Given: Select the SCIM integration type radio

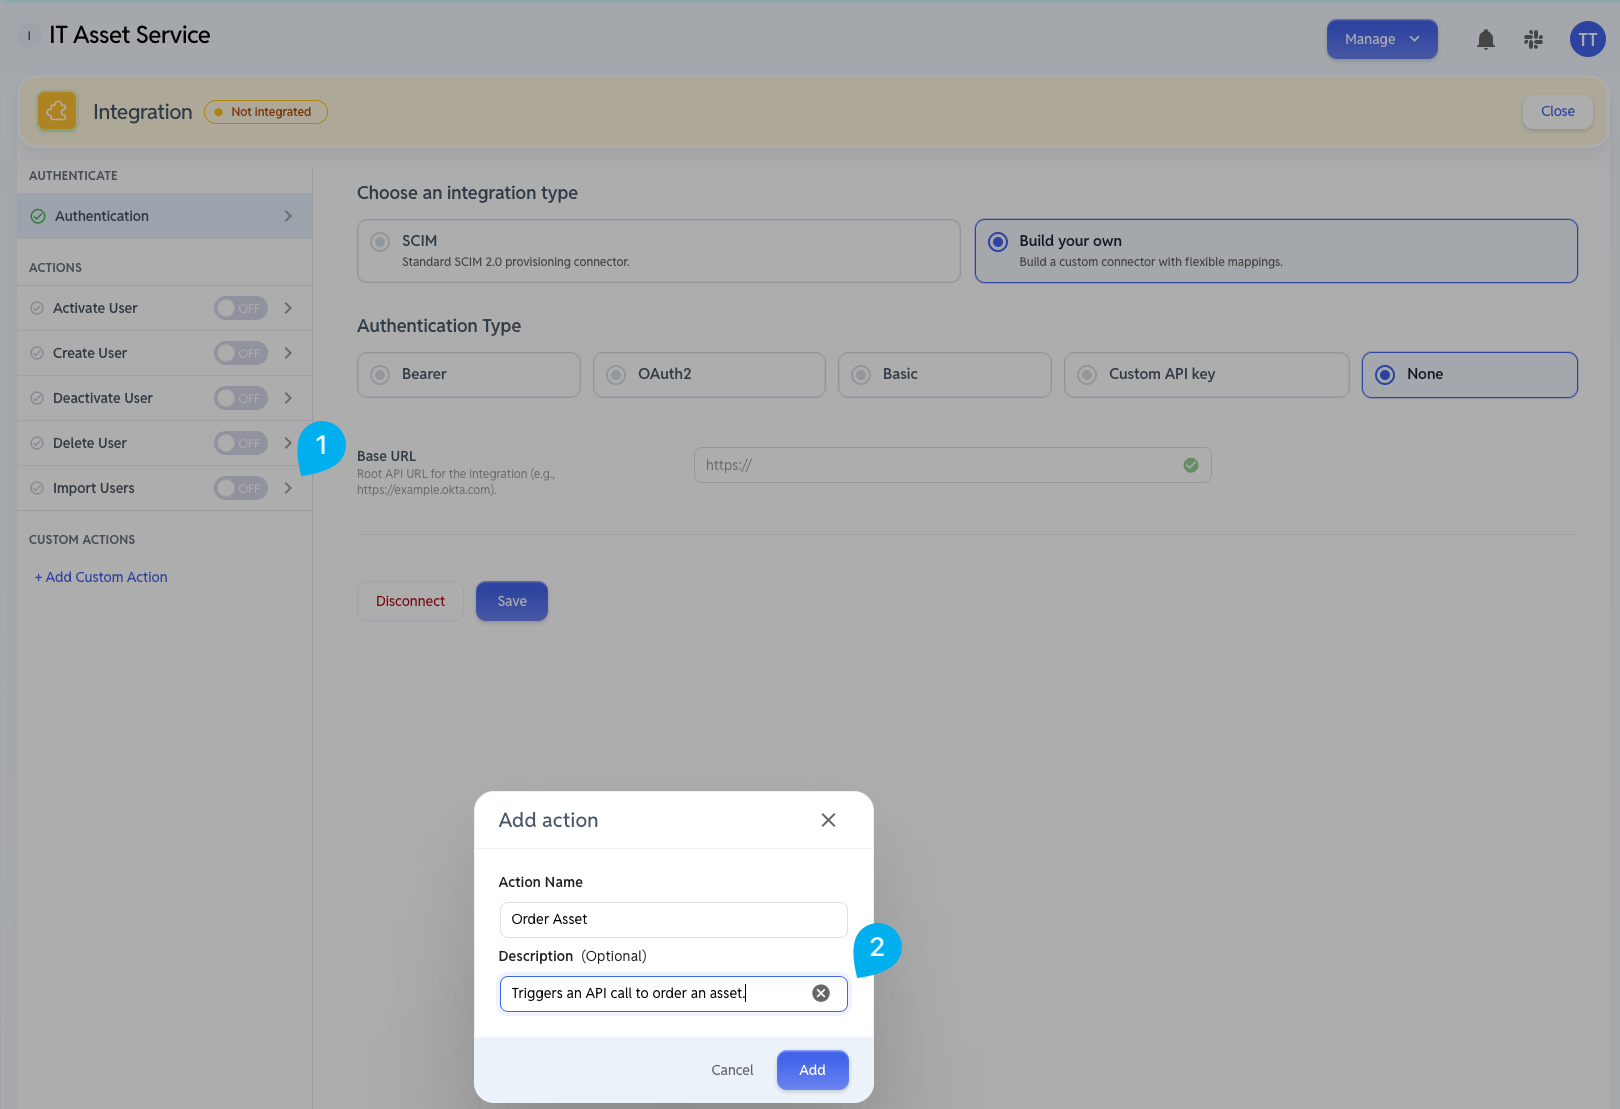Looking at the screenshot, I should tap(380, 241).
